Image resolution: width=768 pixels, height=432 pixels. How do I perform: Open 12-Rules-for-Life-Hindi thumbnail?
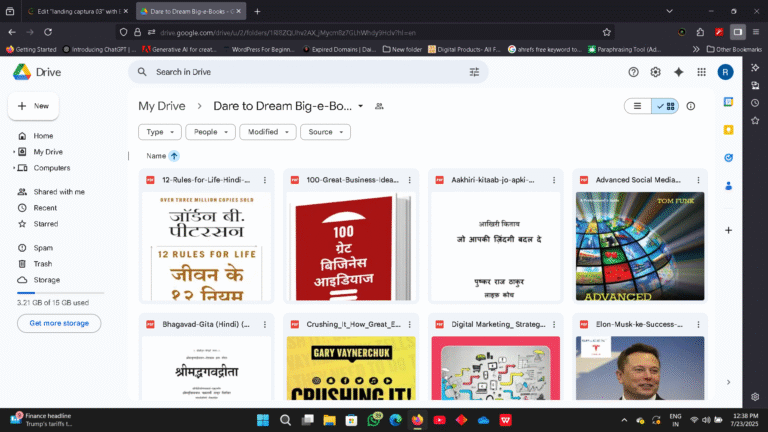(x=206, y=246)
